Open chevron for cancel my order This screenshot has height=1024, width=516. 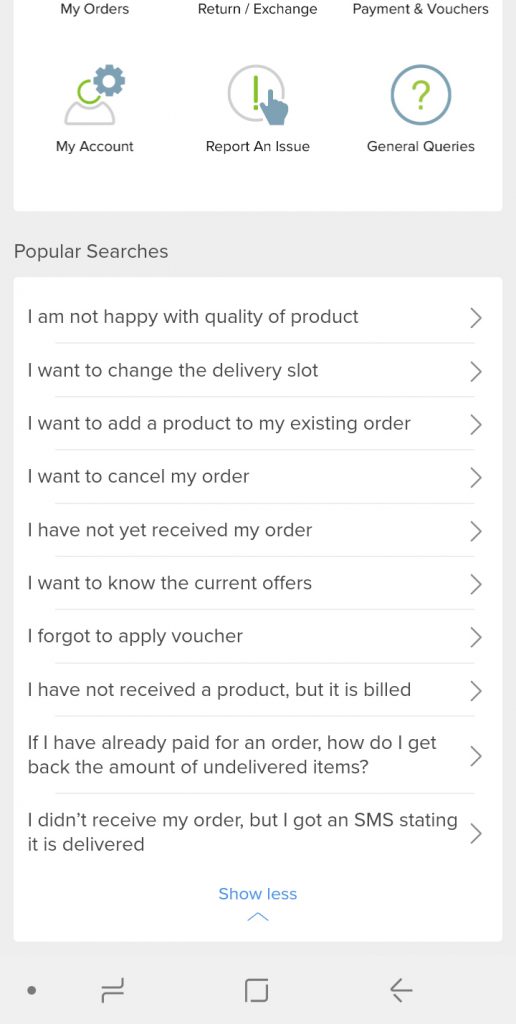coord(476,478)
